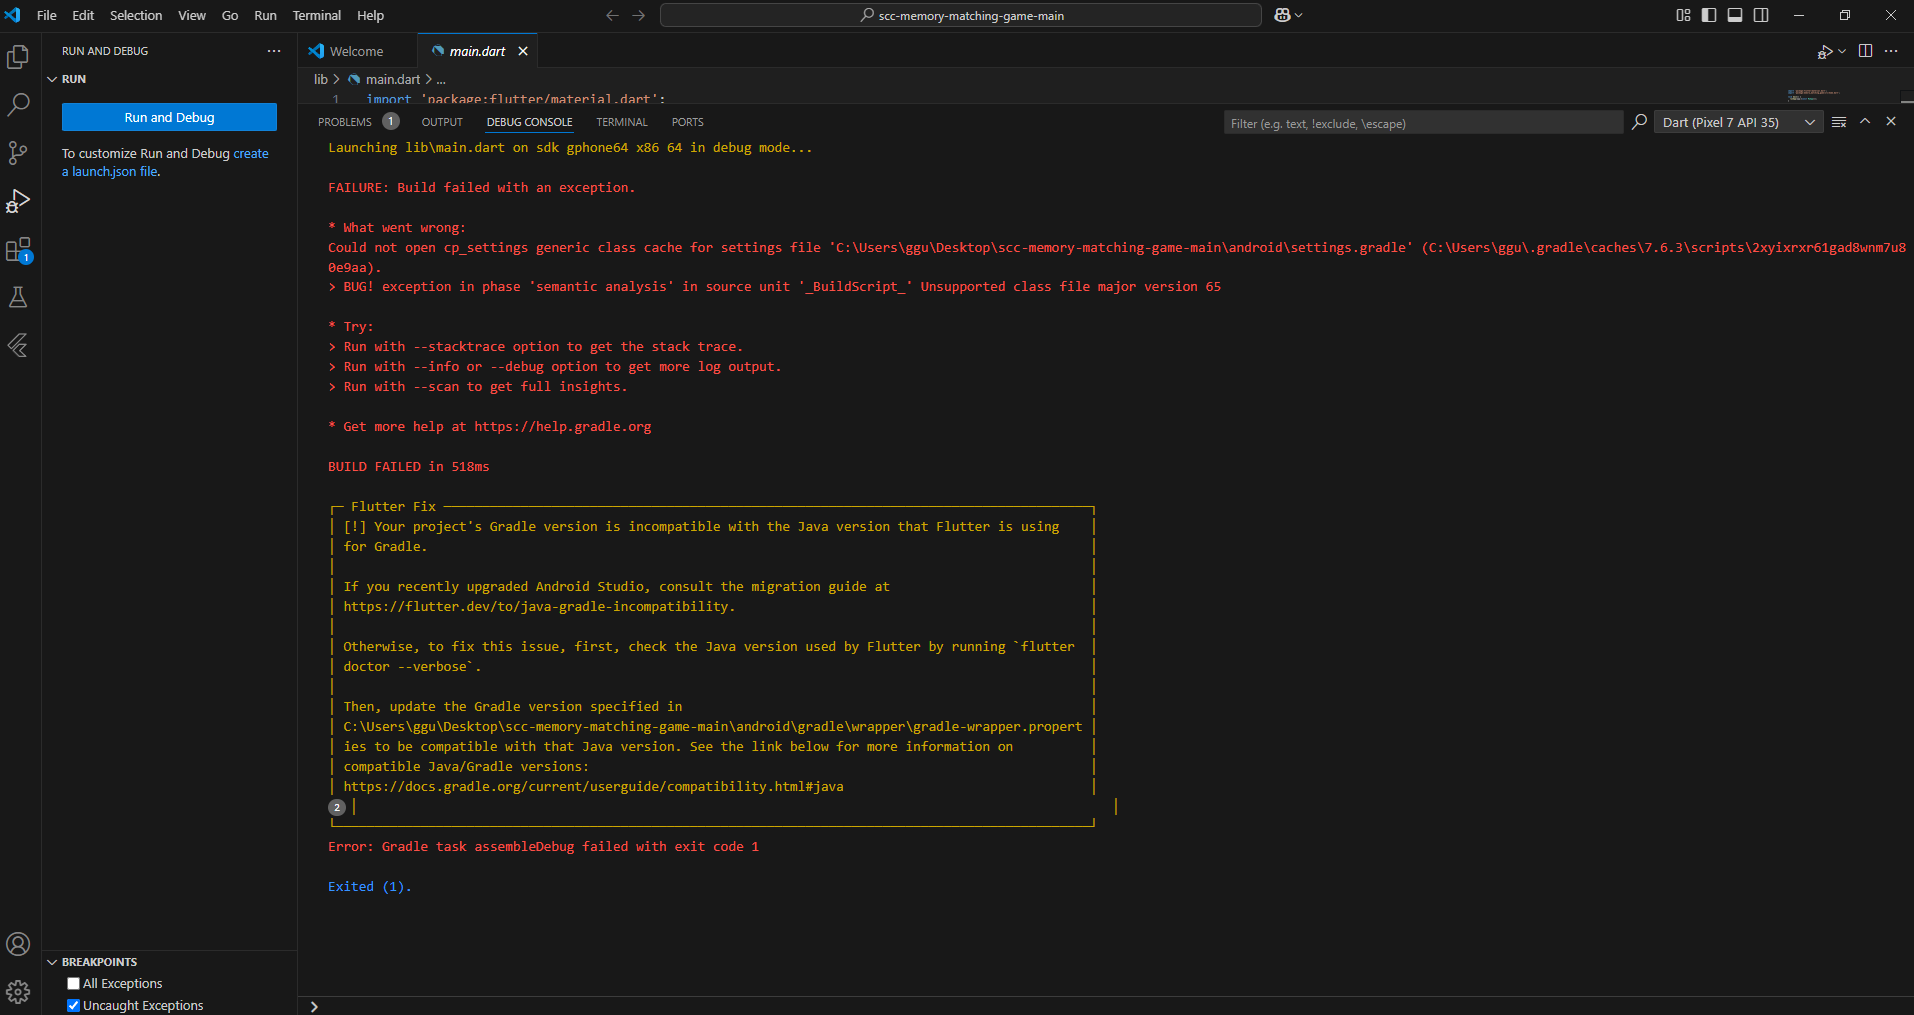Switch to the PROBLEMS panel tab
This screenshot has height=1015, width=1914.
pos(345,122)
